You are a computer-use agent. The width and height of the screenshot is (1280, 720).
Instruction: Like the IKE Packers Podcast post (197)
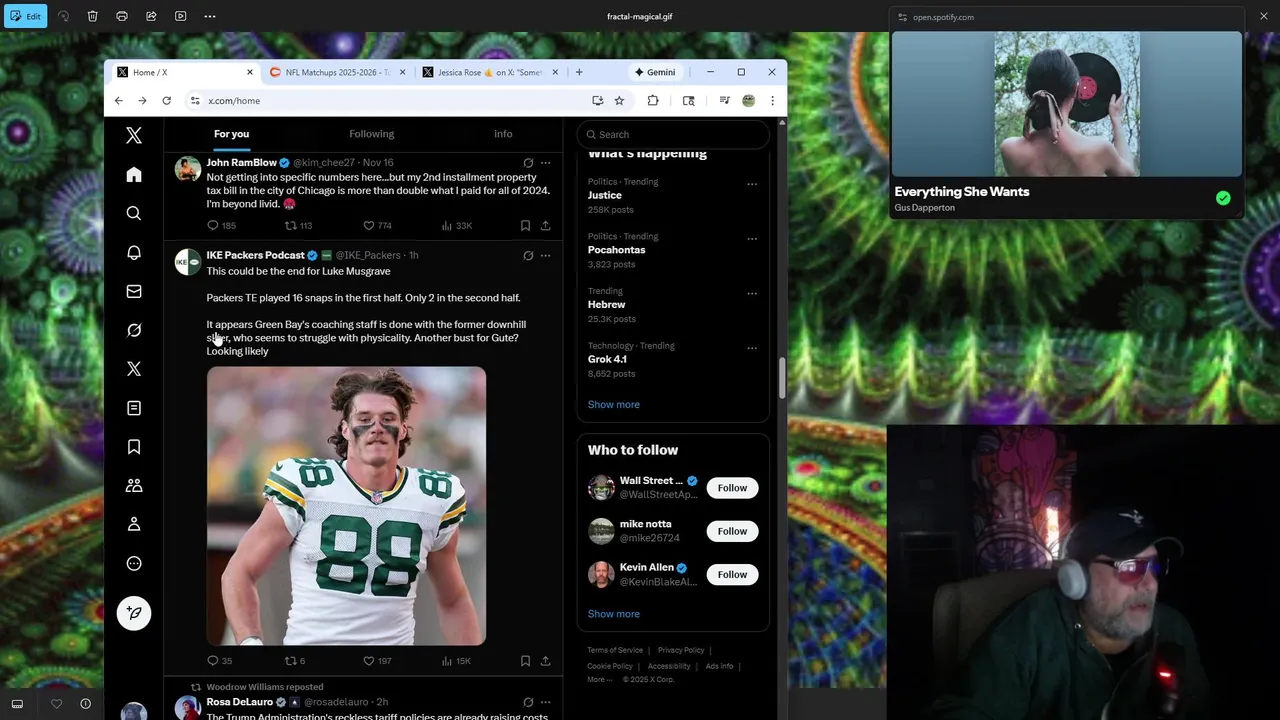(x=368, y=661)
